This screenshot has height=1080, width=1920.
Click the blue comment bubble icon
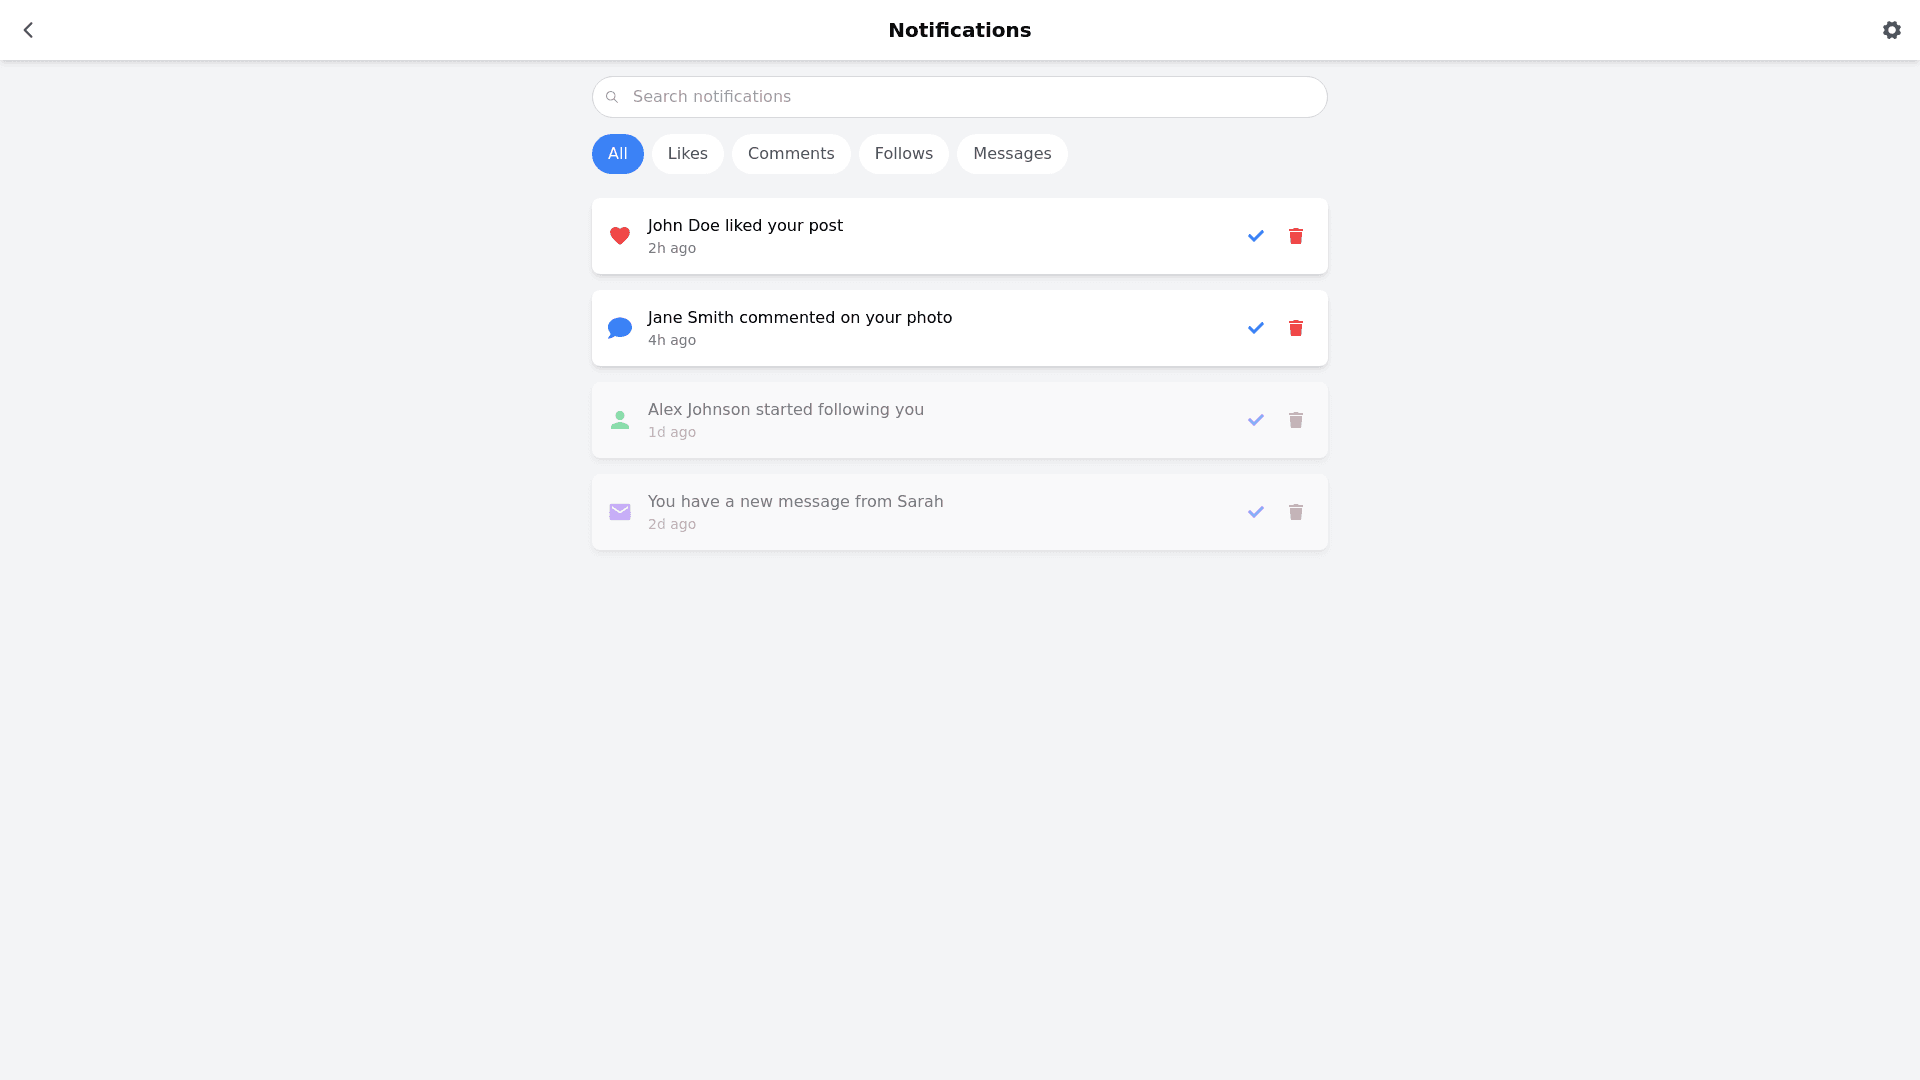tap(620, 328)
